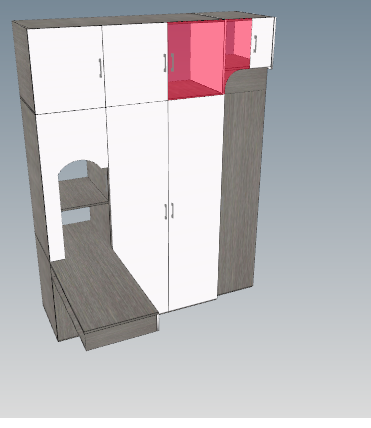This screenshot has height=428, width=371.
Task: Click the right handle of the tall doors
Action: point(172,210)
